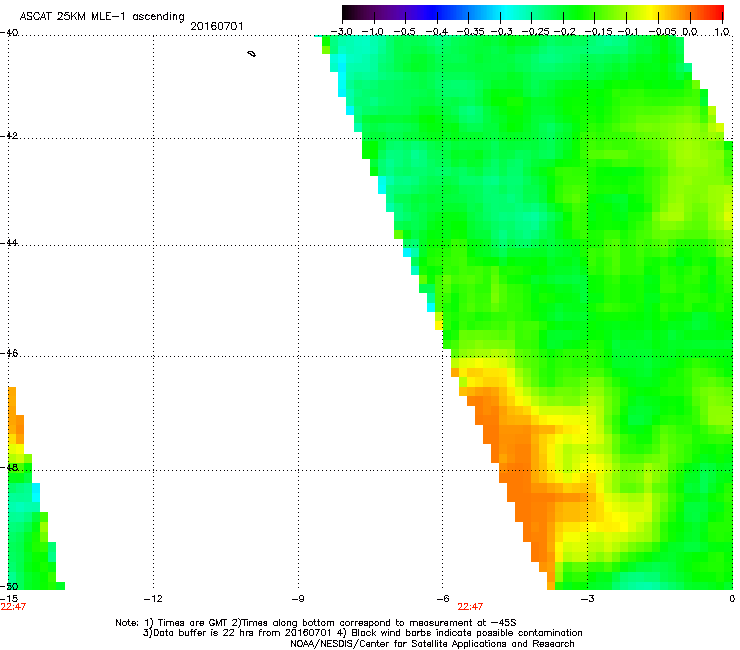Click the title "ASCAT 25KM MLE-1 ascending"
This screenshot has height=650, width=740.
click(102, 17)
